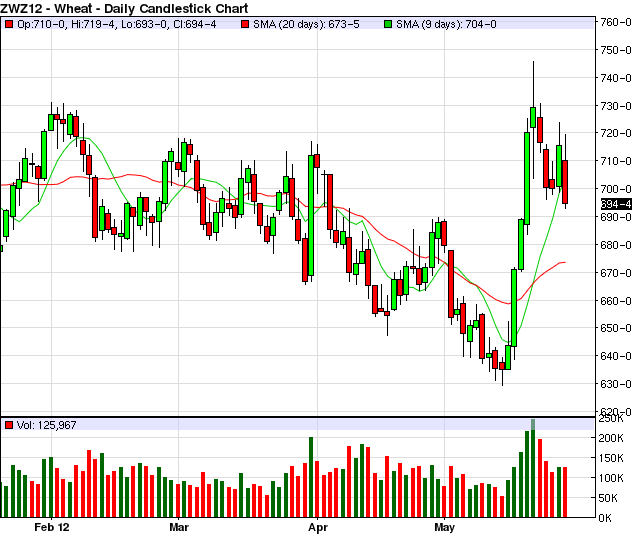The image size is (640, 536).
Task: Click the 150K volume axis label
Action: coord(611,458)
